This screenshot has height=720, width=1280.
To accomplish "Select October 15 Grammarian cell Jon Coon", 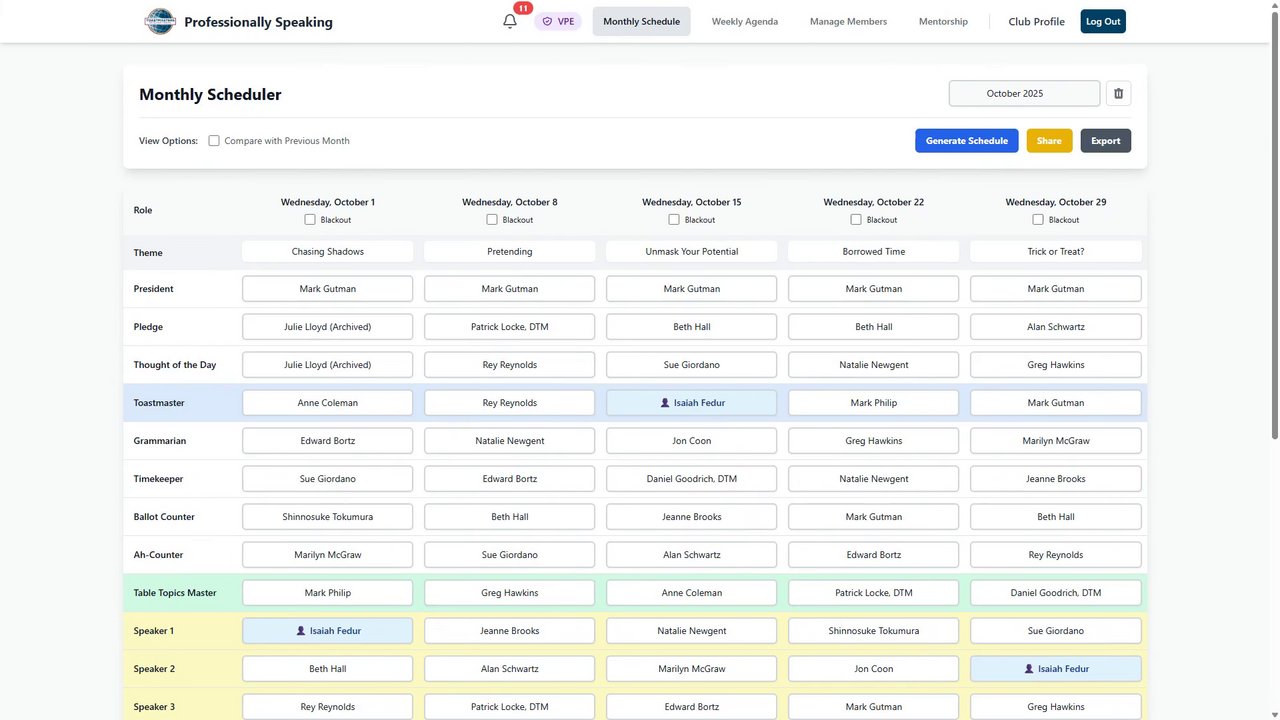I will [x=692, y=441].
